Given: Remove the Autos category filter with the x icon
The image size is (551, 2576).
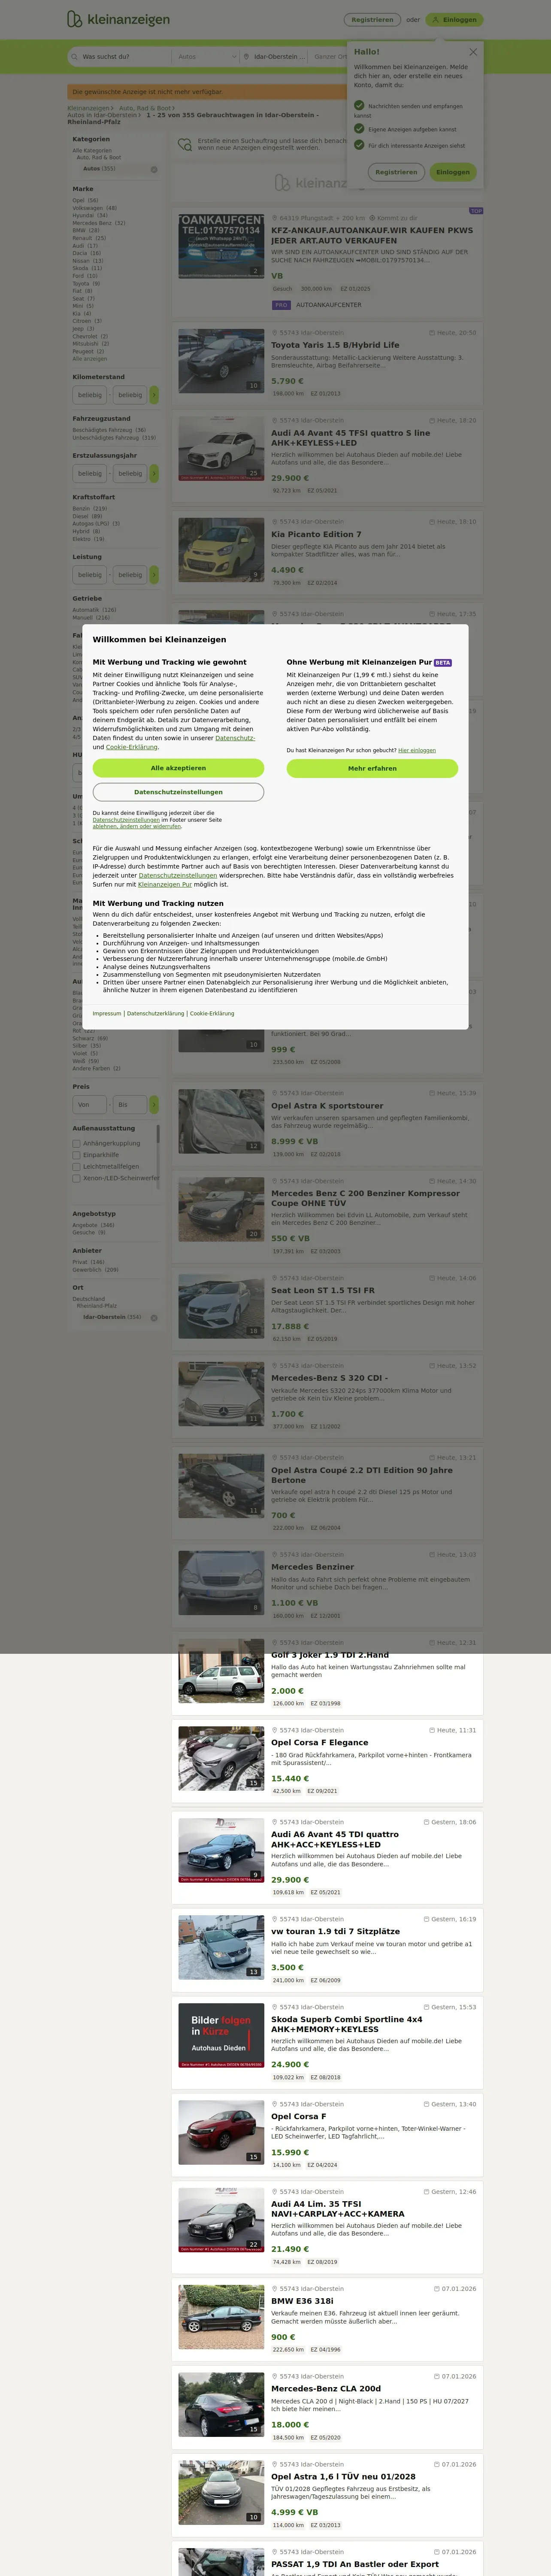Looking at the screenshot, I should click(x=154, y=169).
